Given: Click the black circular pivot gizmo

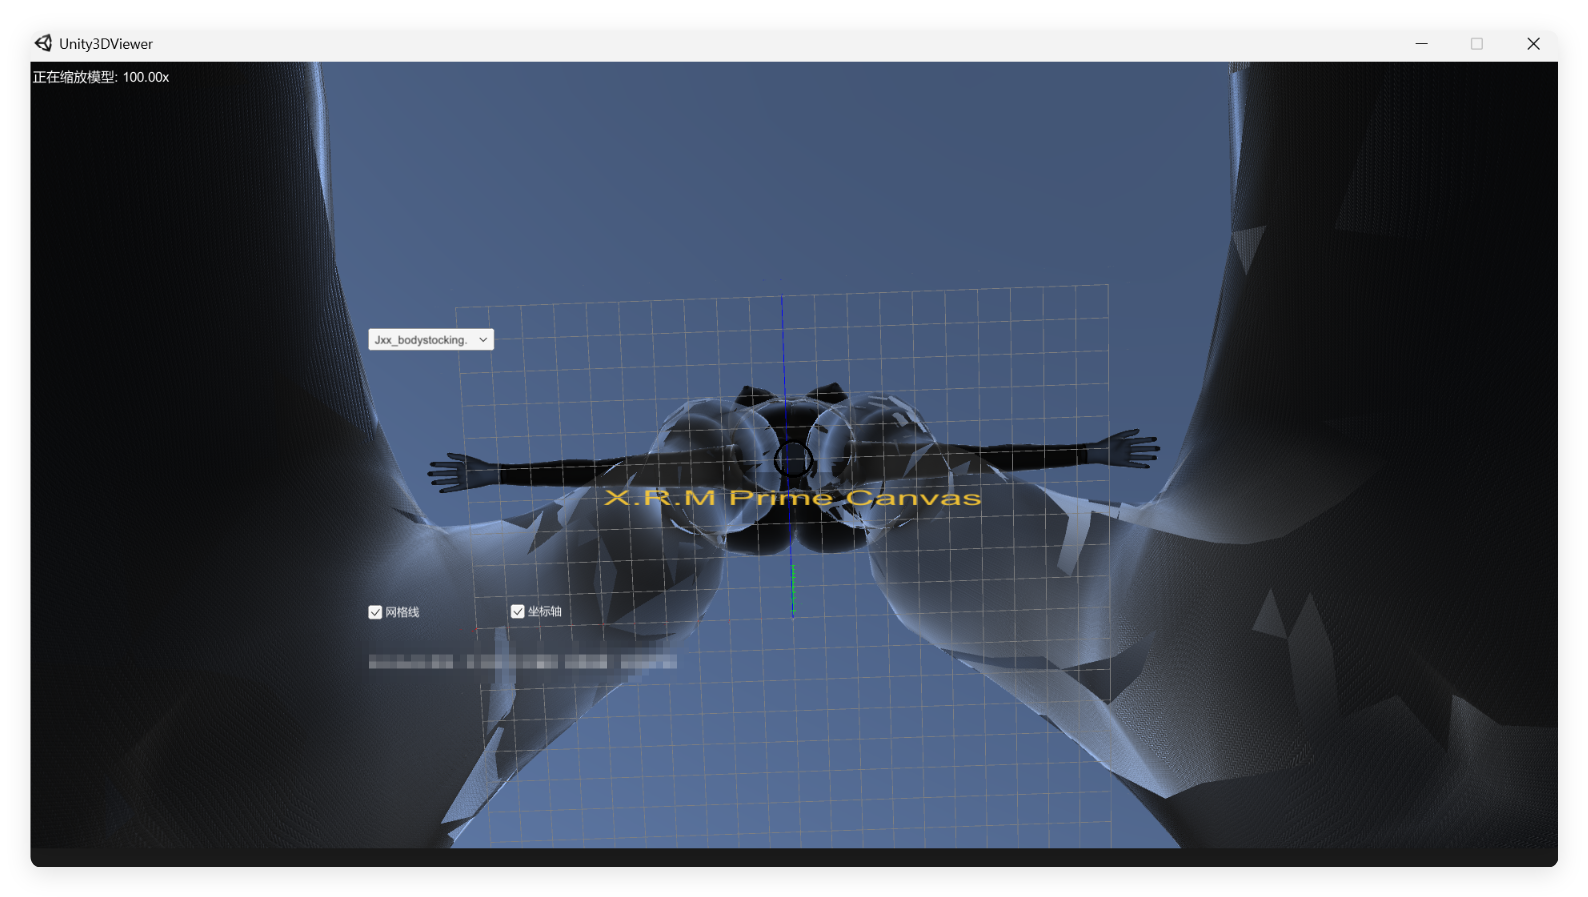Looking at the screenshot, I should (x=793, y=460).
